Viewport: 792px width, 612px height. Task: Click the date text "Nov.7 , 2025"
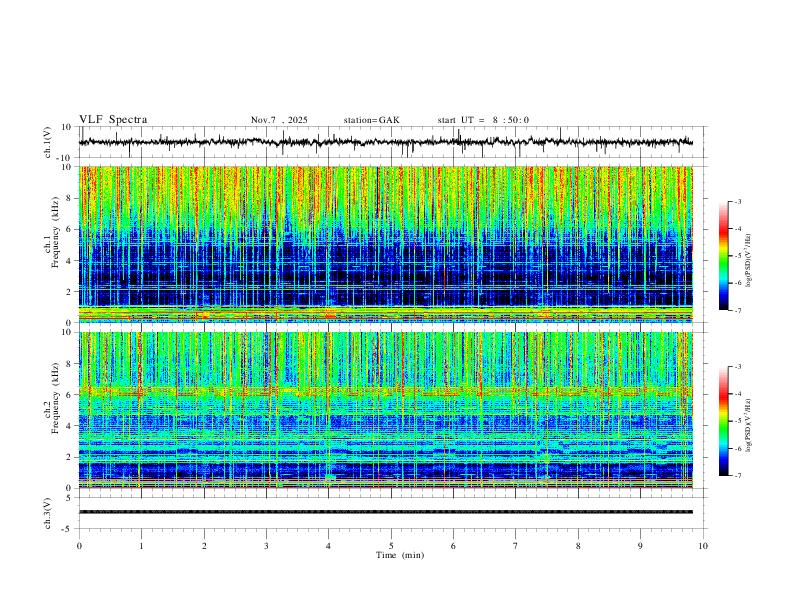coord(279,120)
